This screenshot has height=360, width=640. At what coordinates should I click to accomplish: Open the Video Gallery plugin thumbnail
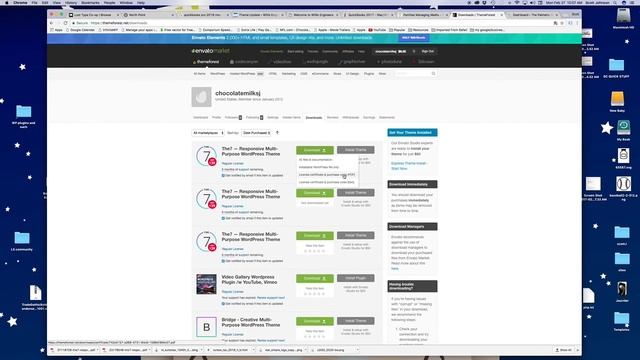[206, 284]
